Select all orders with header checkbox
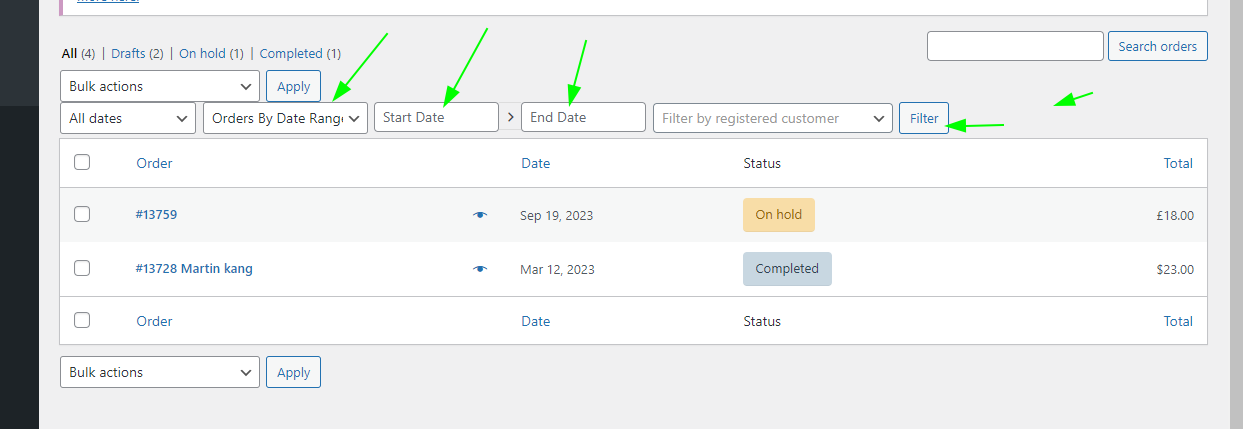 click(82, 162)
